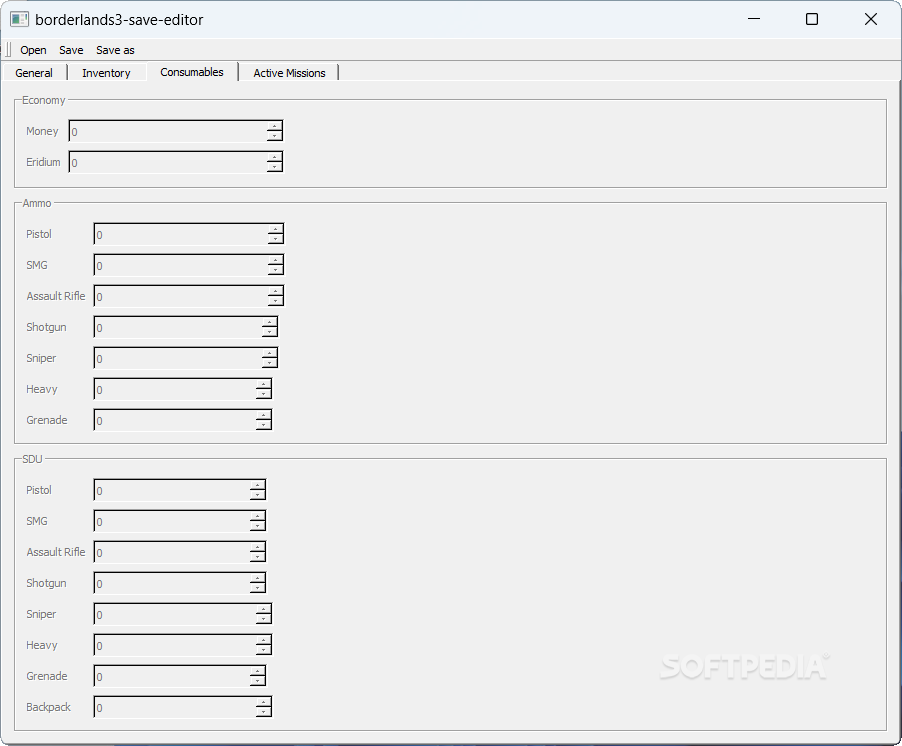Screen dimensions: 902x746
Task: Increment SDU Backpack spinner up arrow
Action: [x=264, y=702]
